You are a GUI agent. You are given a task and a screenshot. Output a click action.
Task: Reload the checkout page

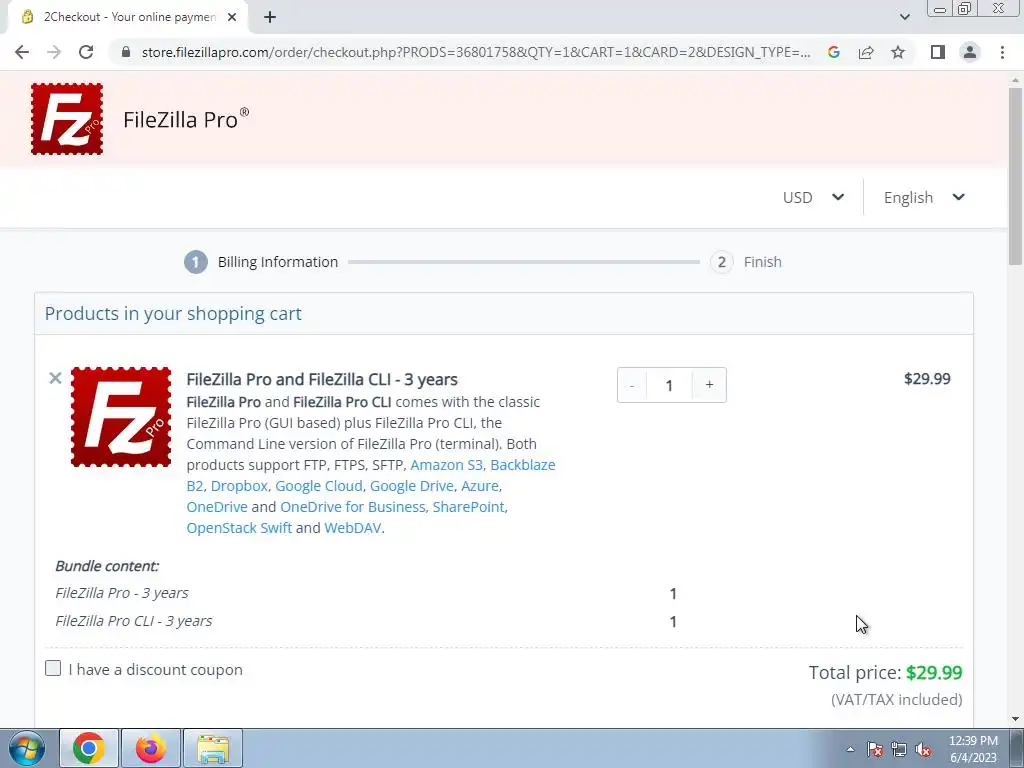coord(86,52)
